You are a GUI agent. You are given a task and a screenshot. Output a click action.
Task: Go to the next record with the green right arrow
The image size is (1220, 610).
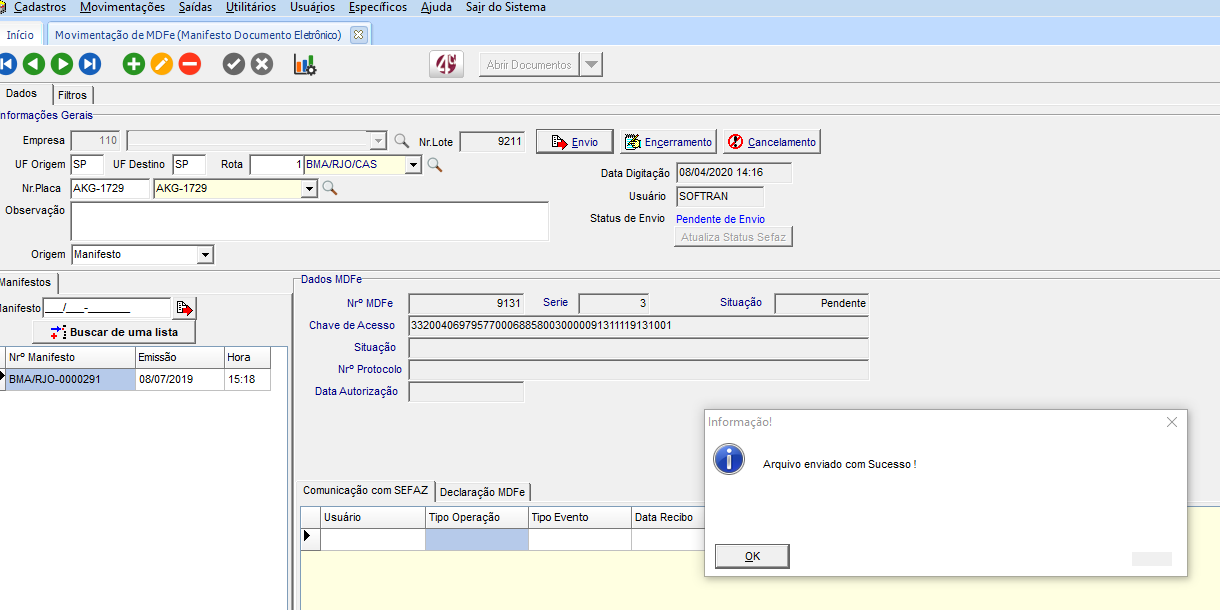coord(62,64)
